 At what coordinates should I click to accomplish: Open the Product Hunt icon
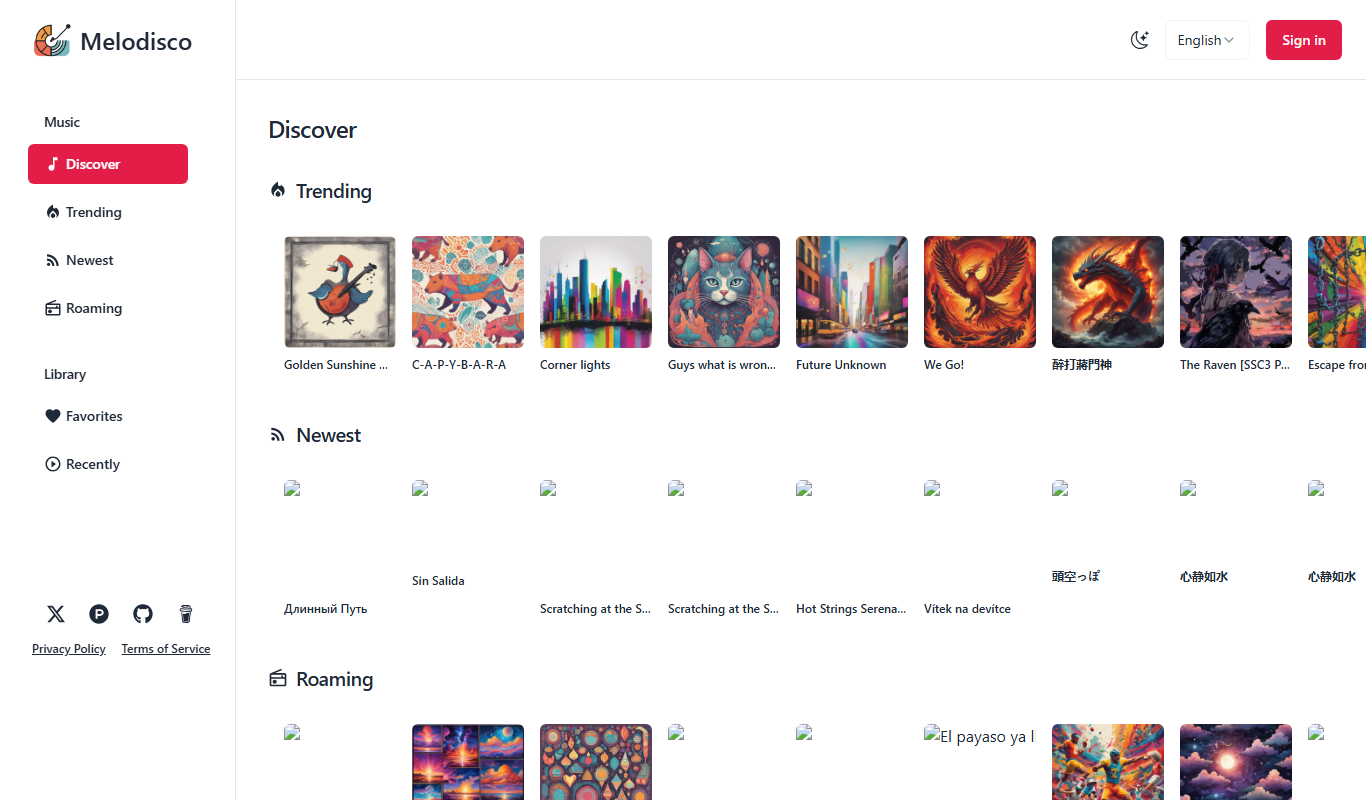[99, 614]
